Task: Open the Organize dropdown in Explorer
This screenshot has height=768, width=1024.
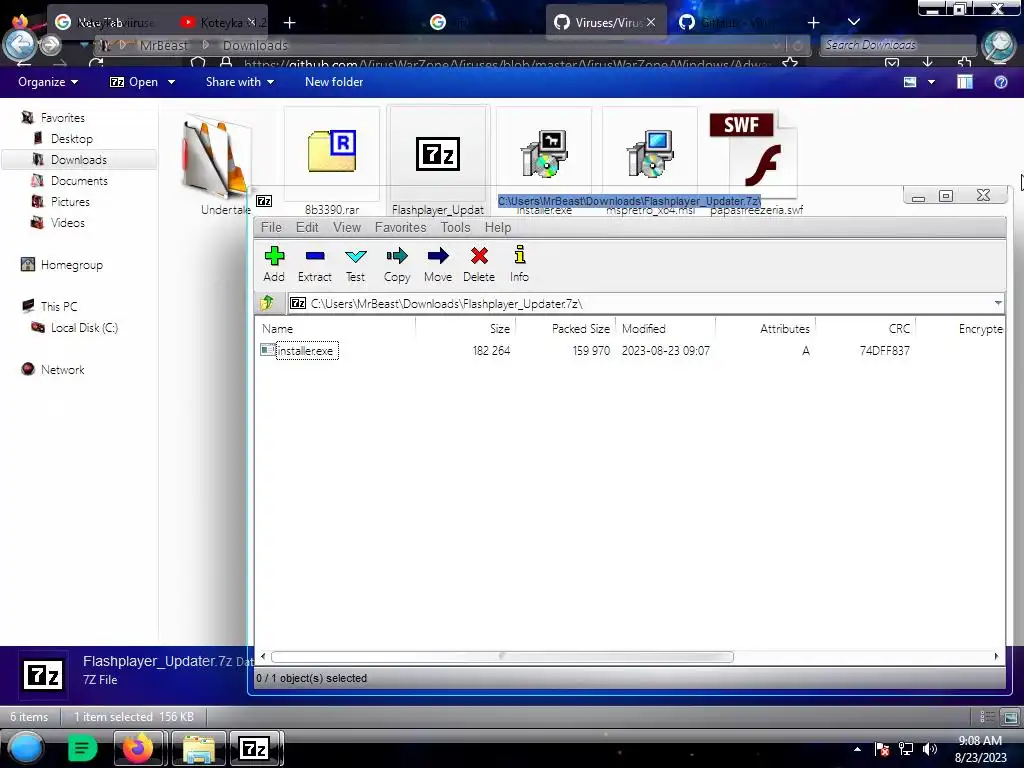Action: [x=48, y=82]
